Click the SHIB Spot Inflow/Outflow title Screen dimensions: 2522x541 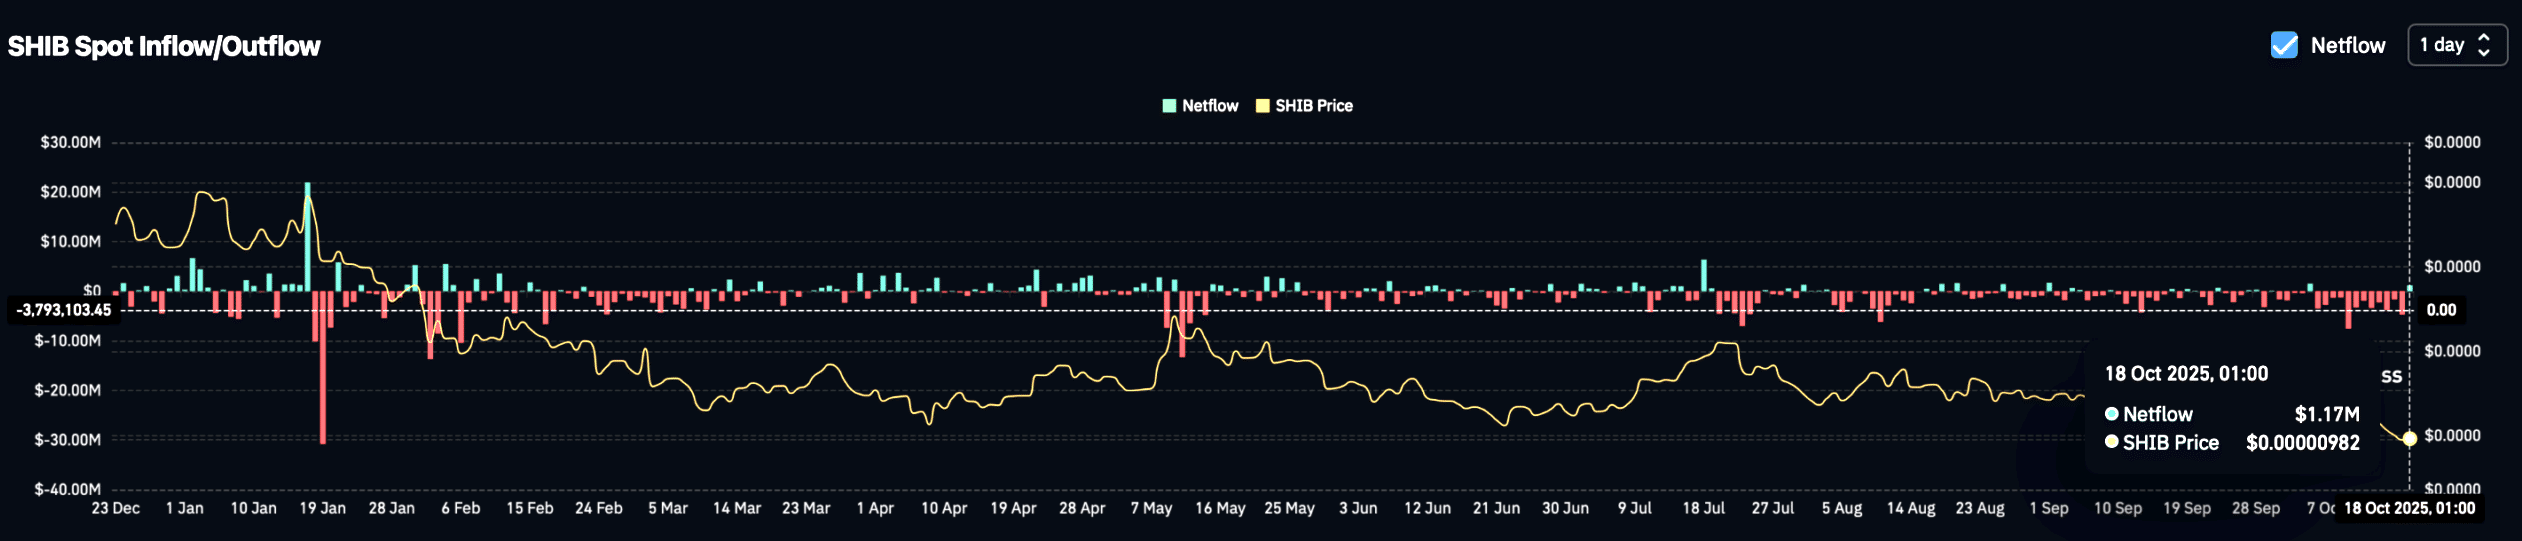pyautogui.click(x=164, y=46)
